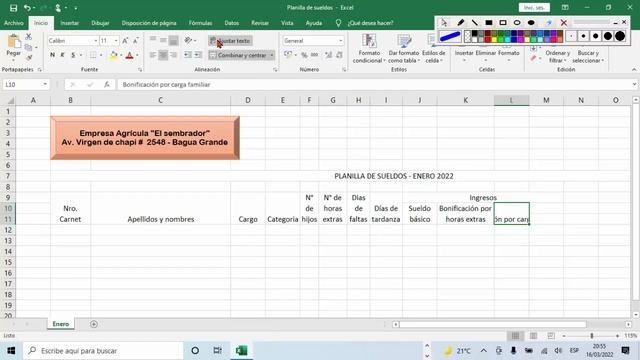The height and width of the screenshot is (360, 640).
Task: Select the Enero sheet tab
Action: coord(60,324)
